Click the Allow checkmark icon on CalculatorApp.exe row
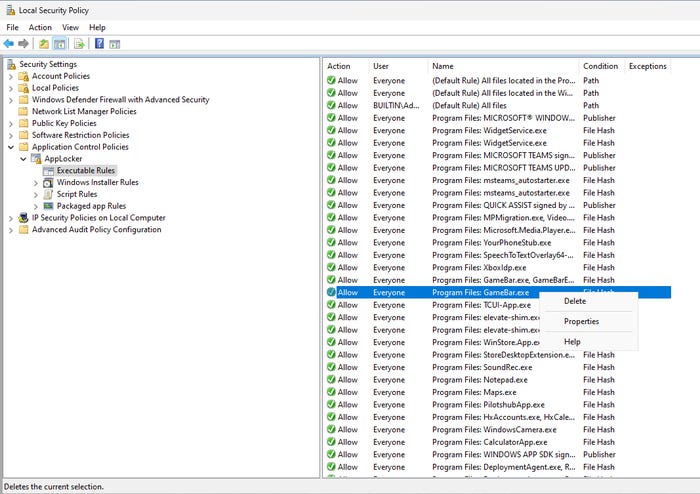 (x=331, y=442)
